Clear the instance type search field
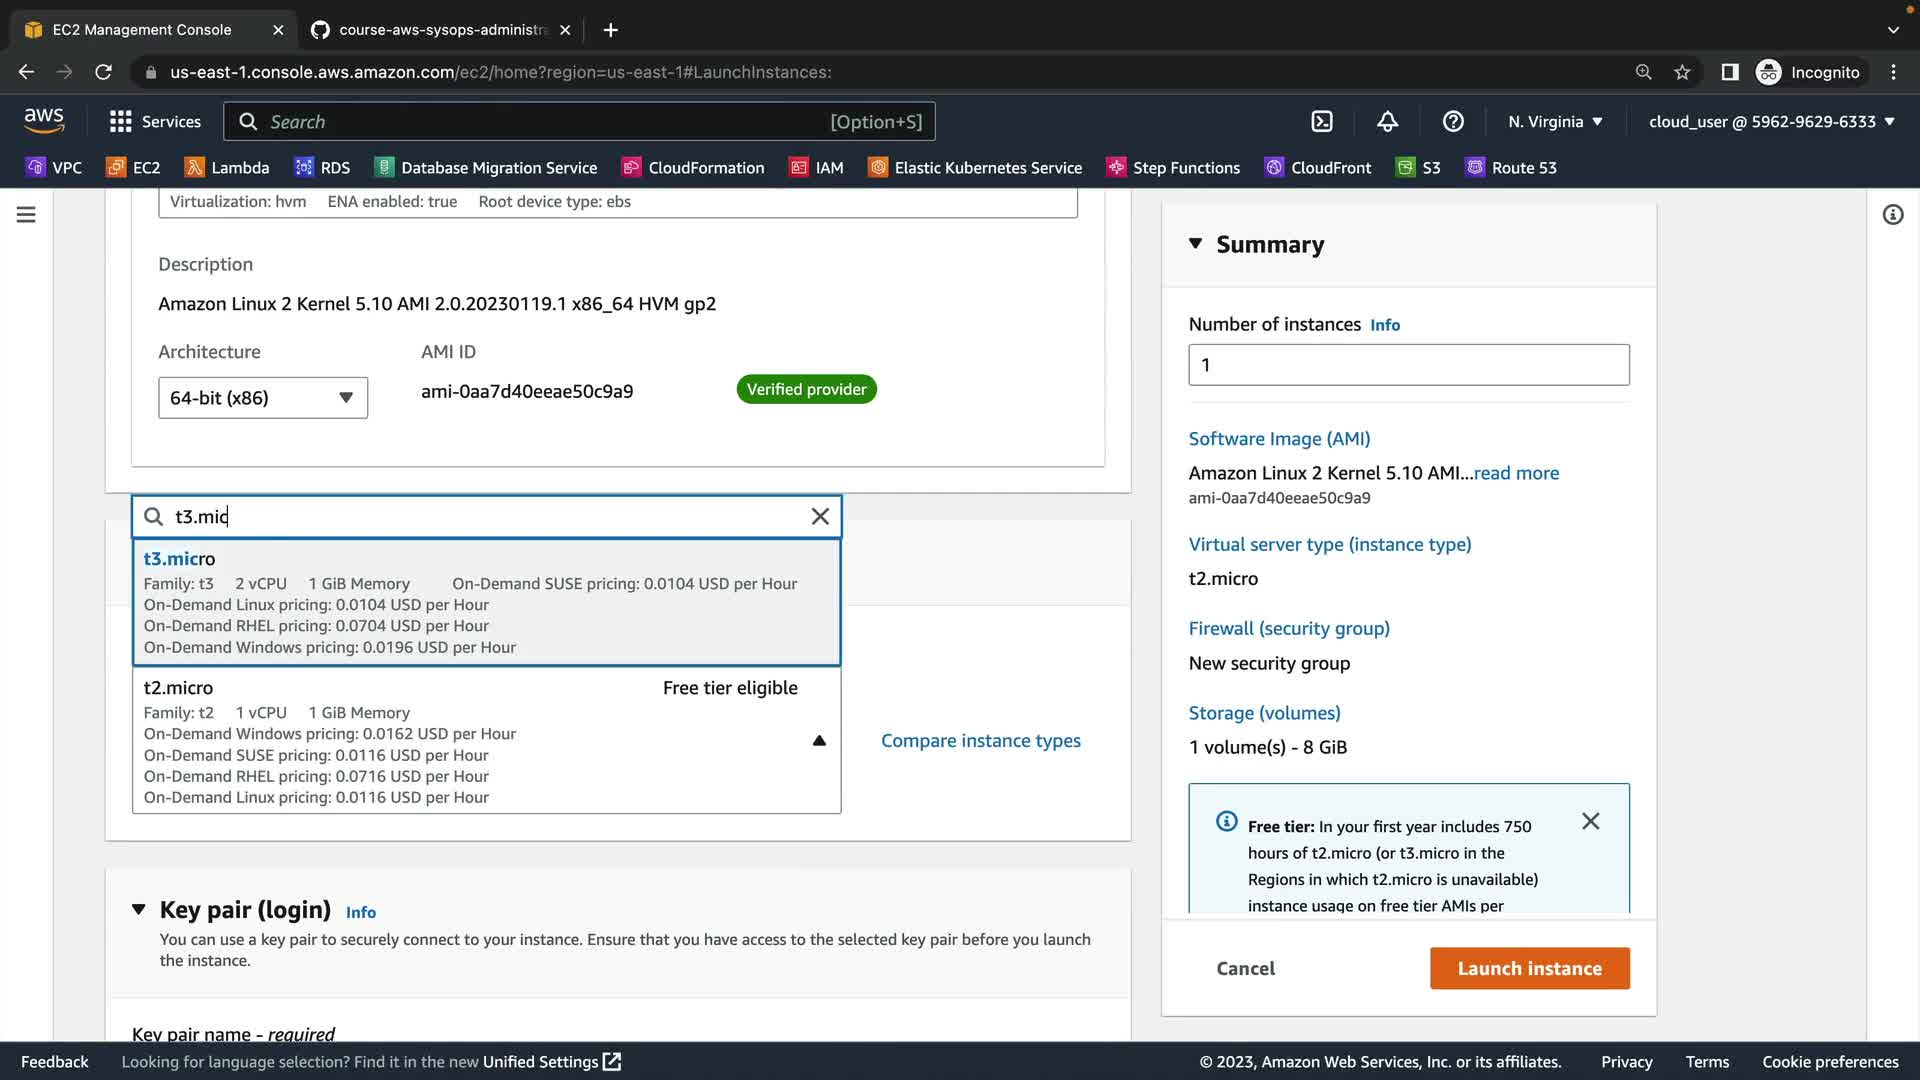Image resolution: width=1920 pixels, height=1080 pixels. click(820, 517)
